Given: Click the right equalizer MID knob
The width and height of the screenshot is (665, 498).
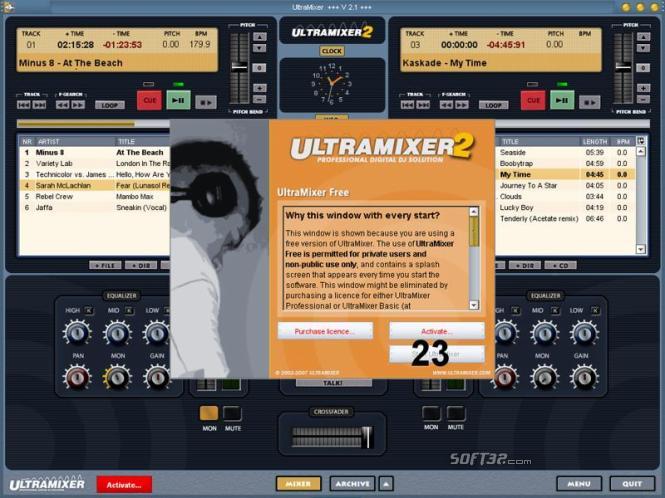Looking at the screenshot, I should click(x=545, y=333).
